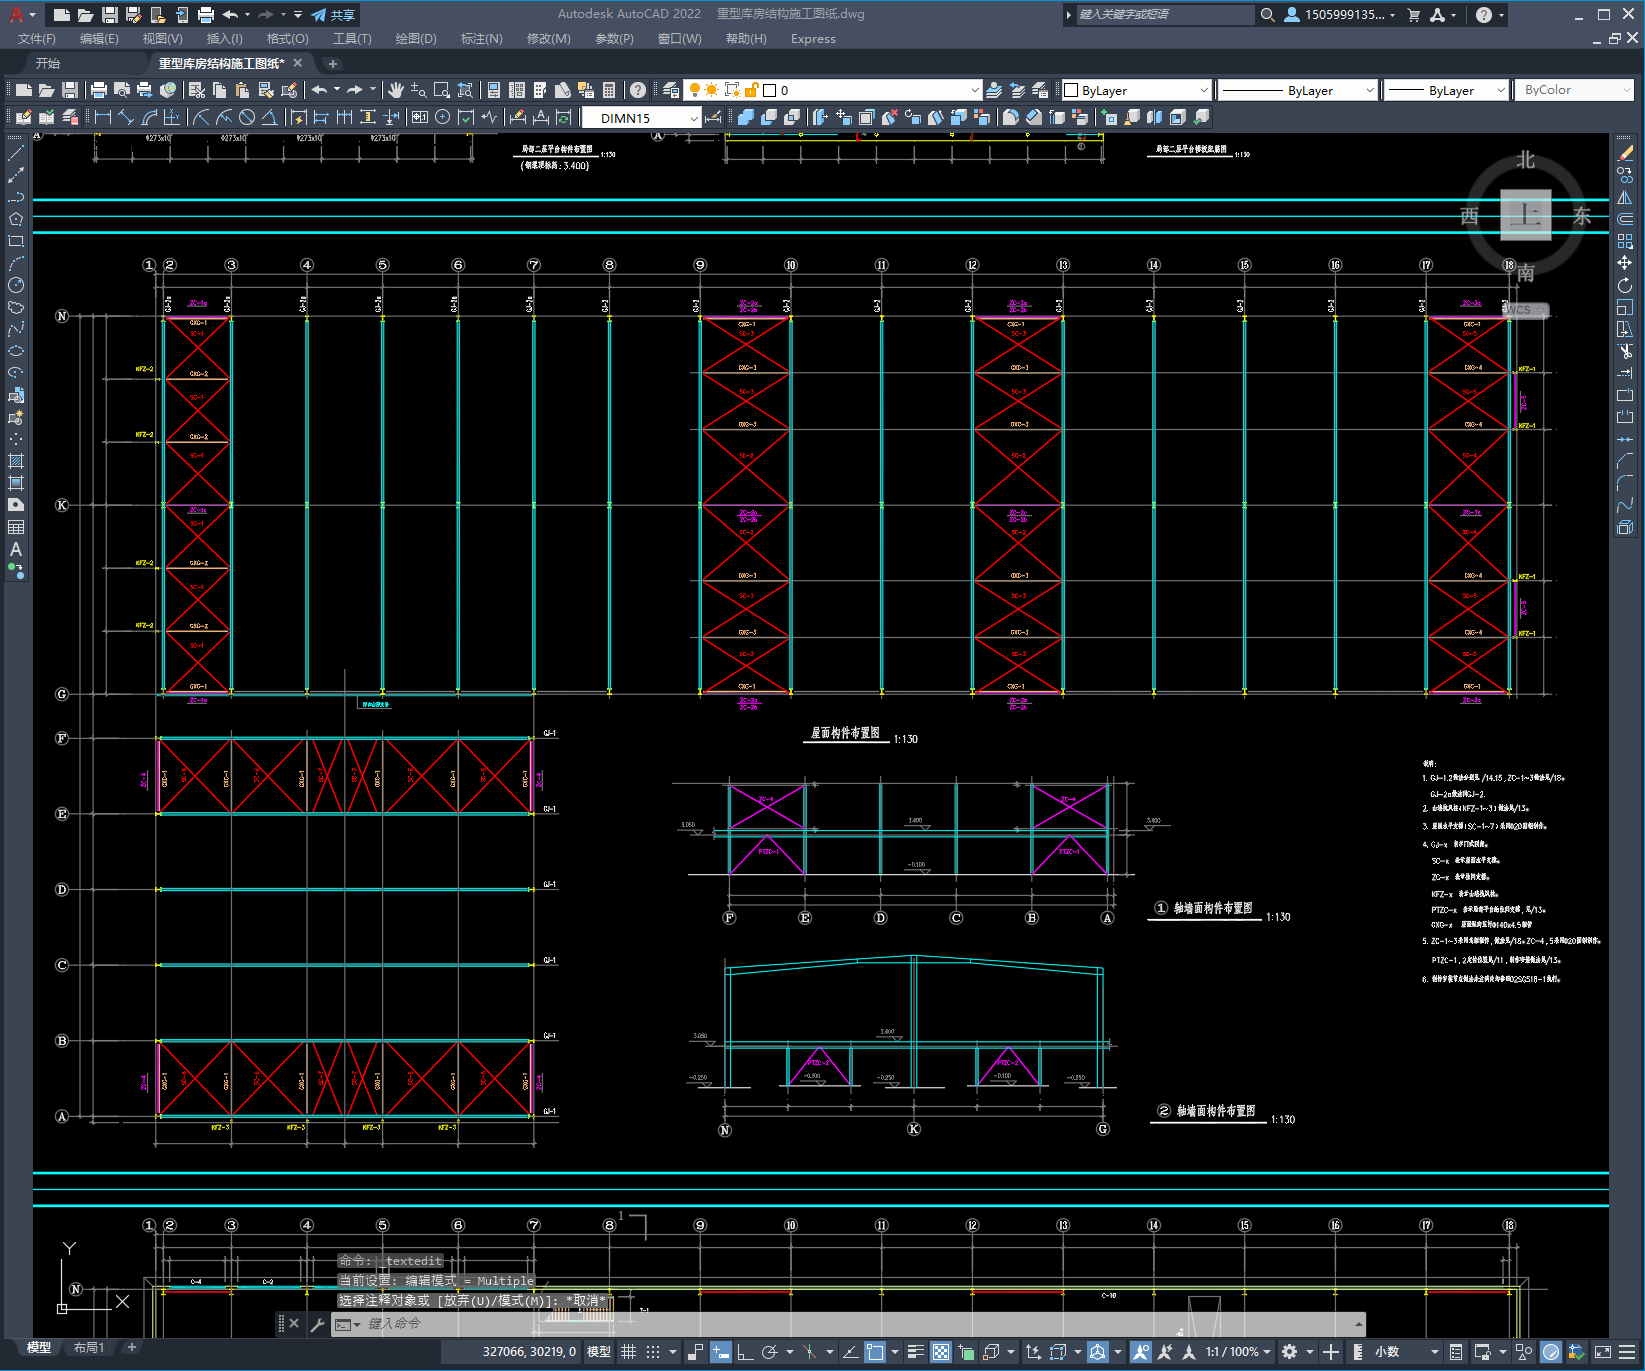Click the 模型 model space button in status bar

pyautogui.click(x=599, y=1352)
